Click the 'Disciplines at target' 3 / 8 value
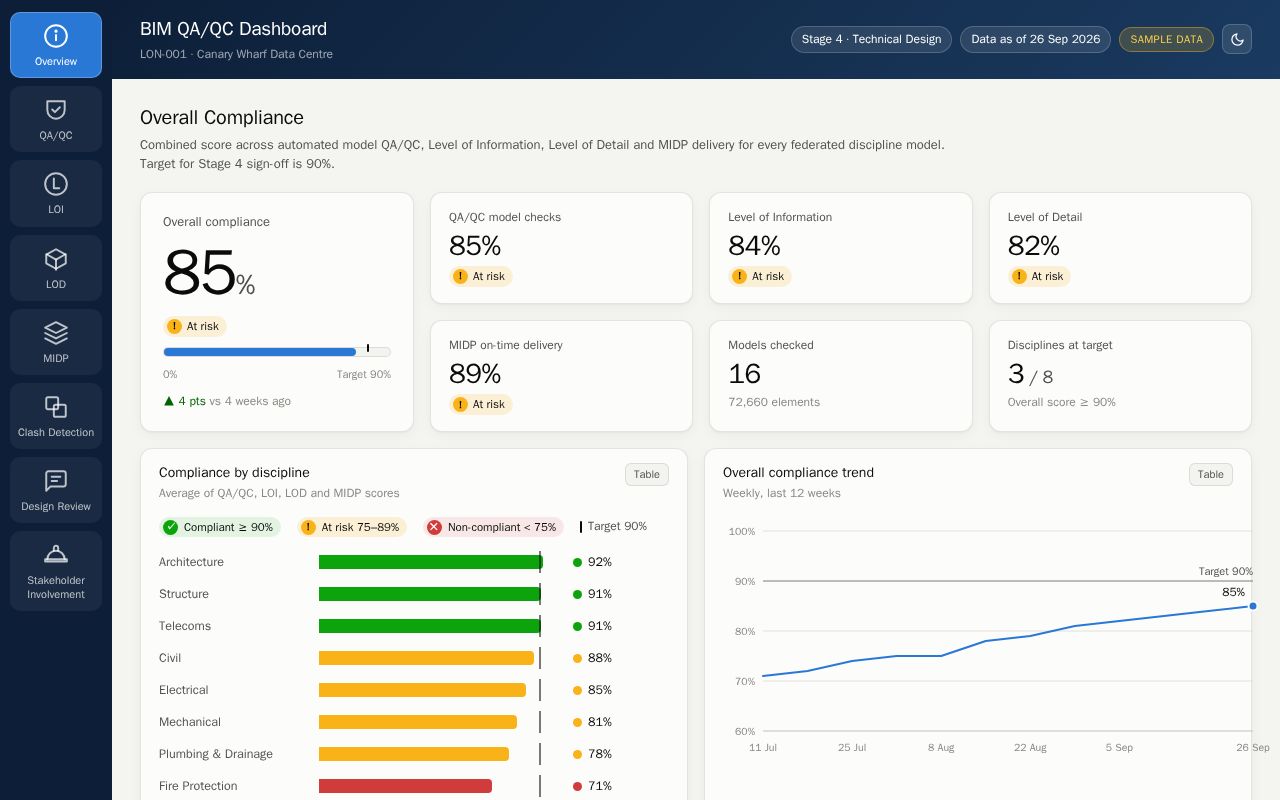The image size is (1280, 800). click(x=1030, y=374)
